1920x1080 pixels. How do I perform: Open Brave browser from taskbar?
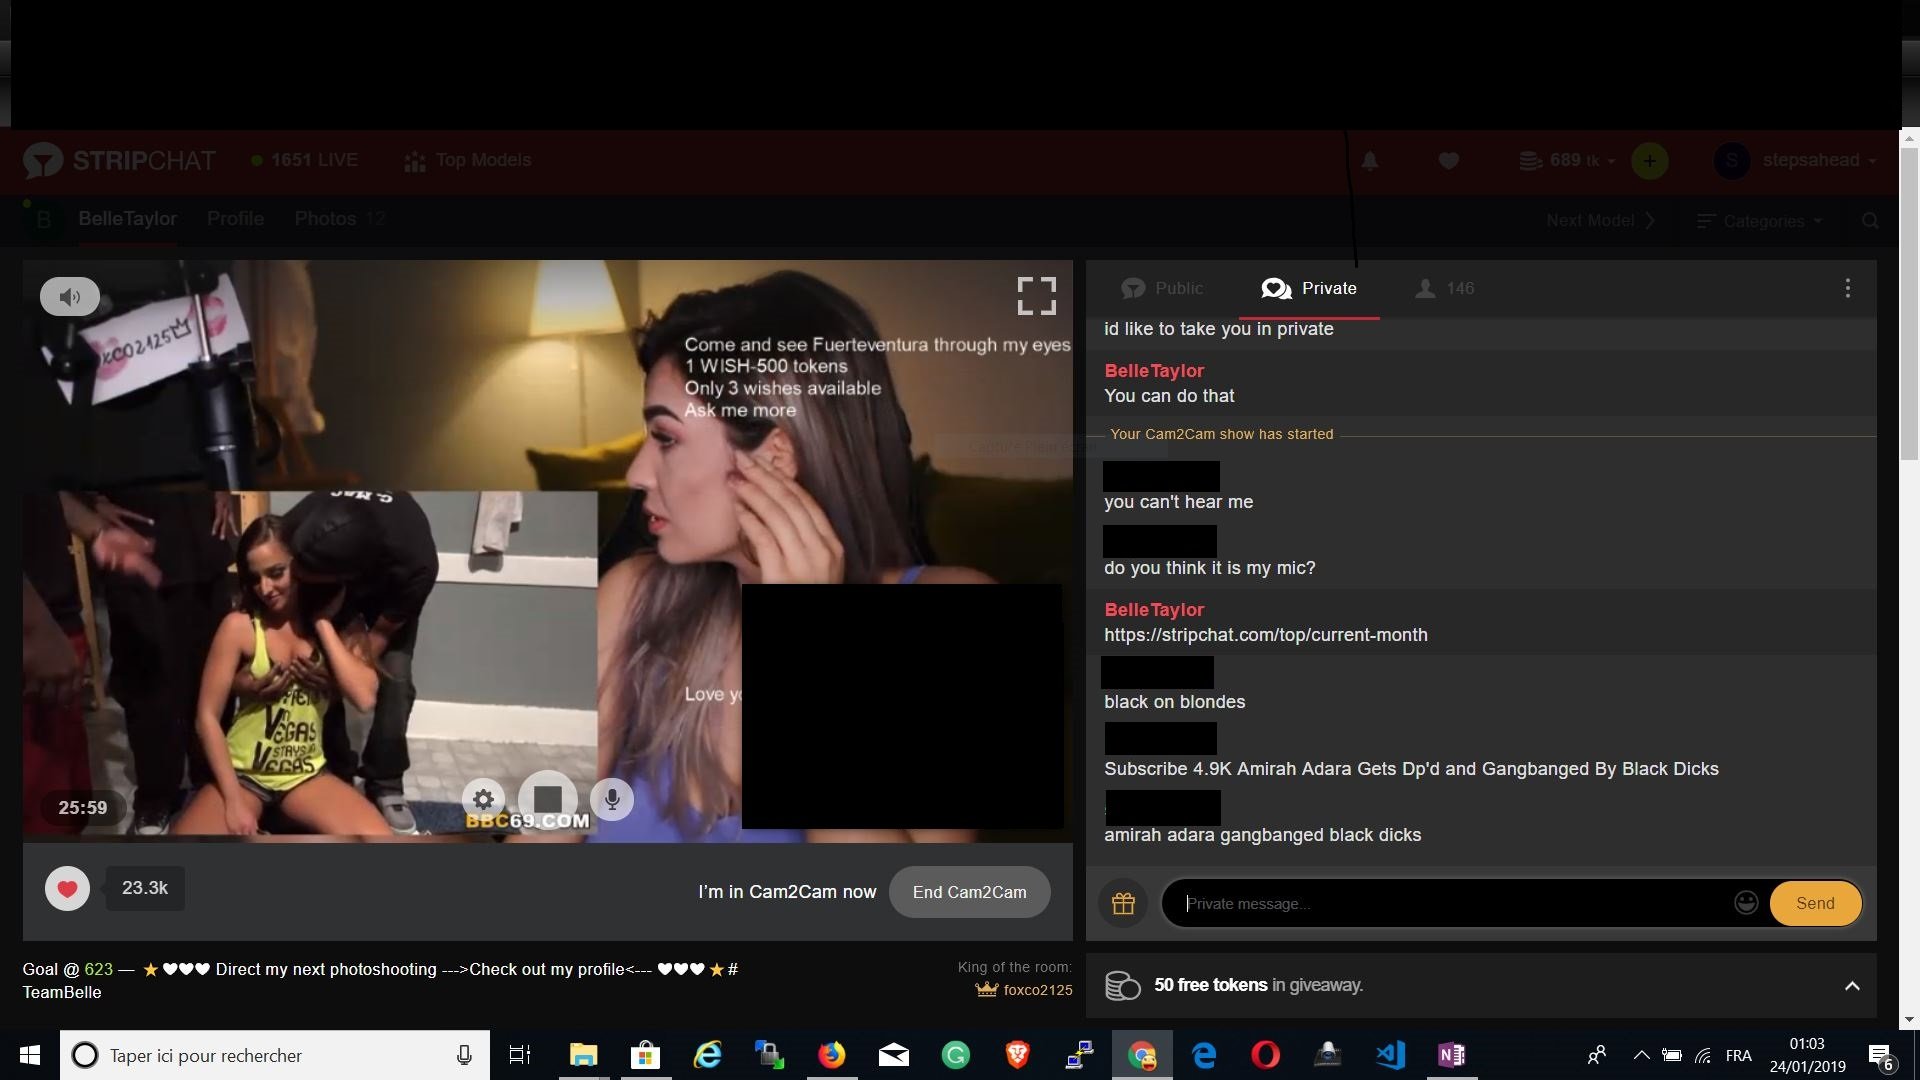click(1017, 1055)
